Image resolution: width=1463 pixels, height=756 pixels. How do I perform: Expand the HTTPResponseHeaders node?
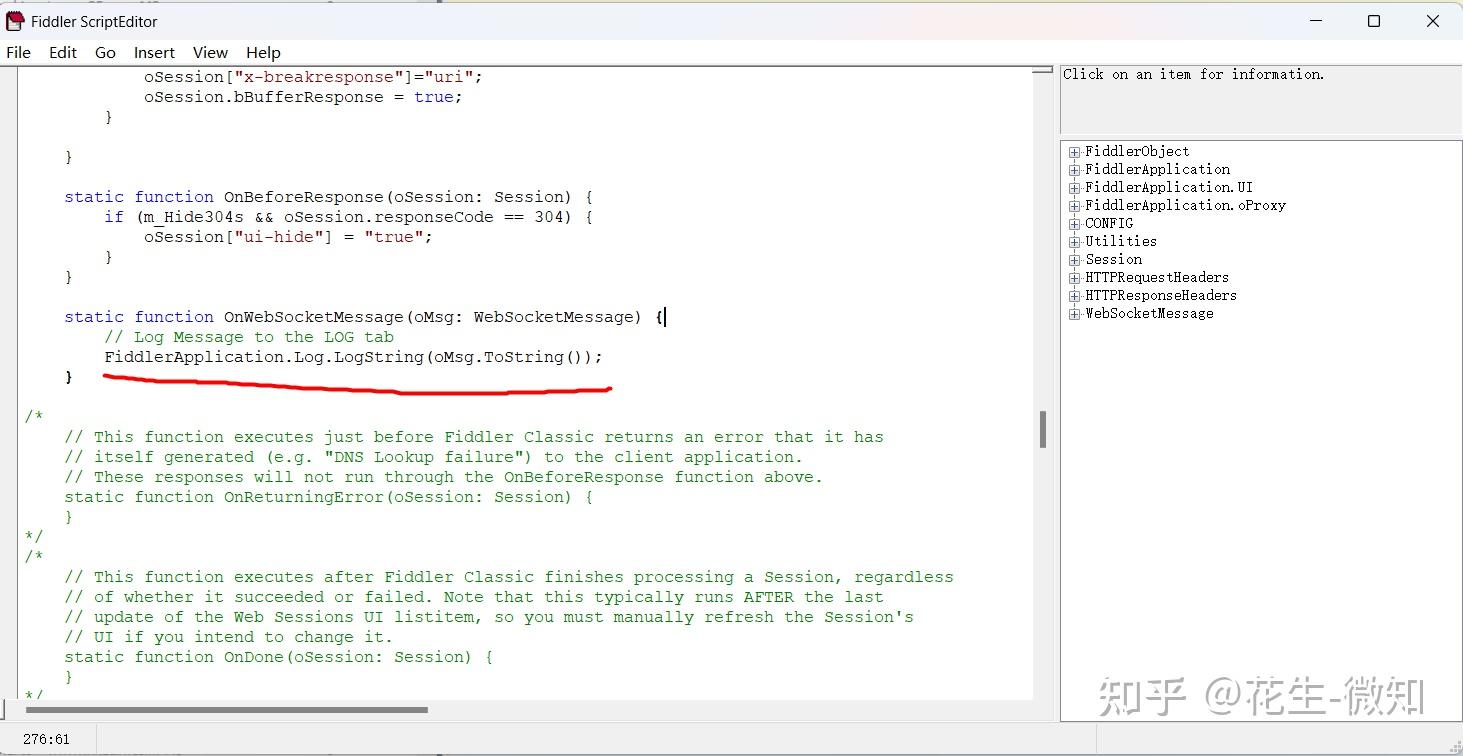click(x=1073, y=295)
